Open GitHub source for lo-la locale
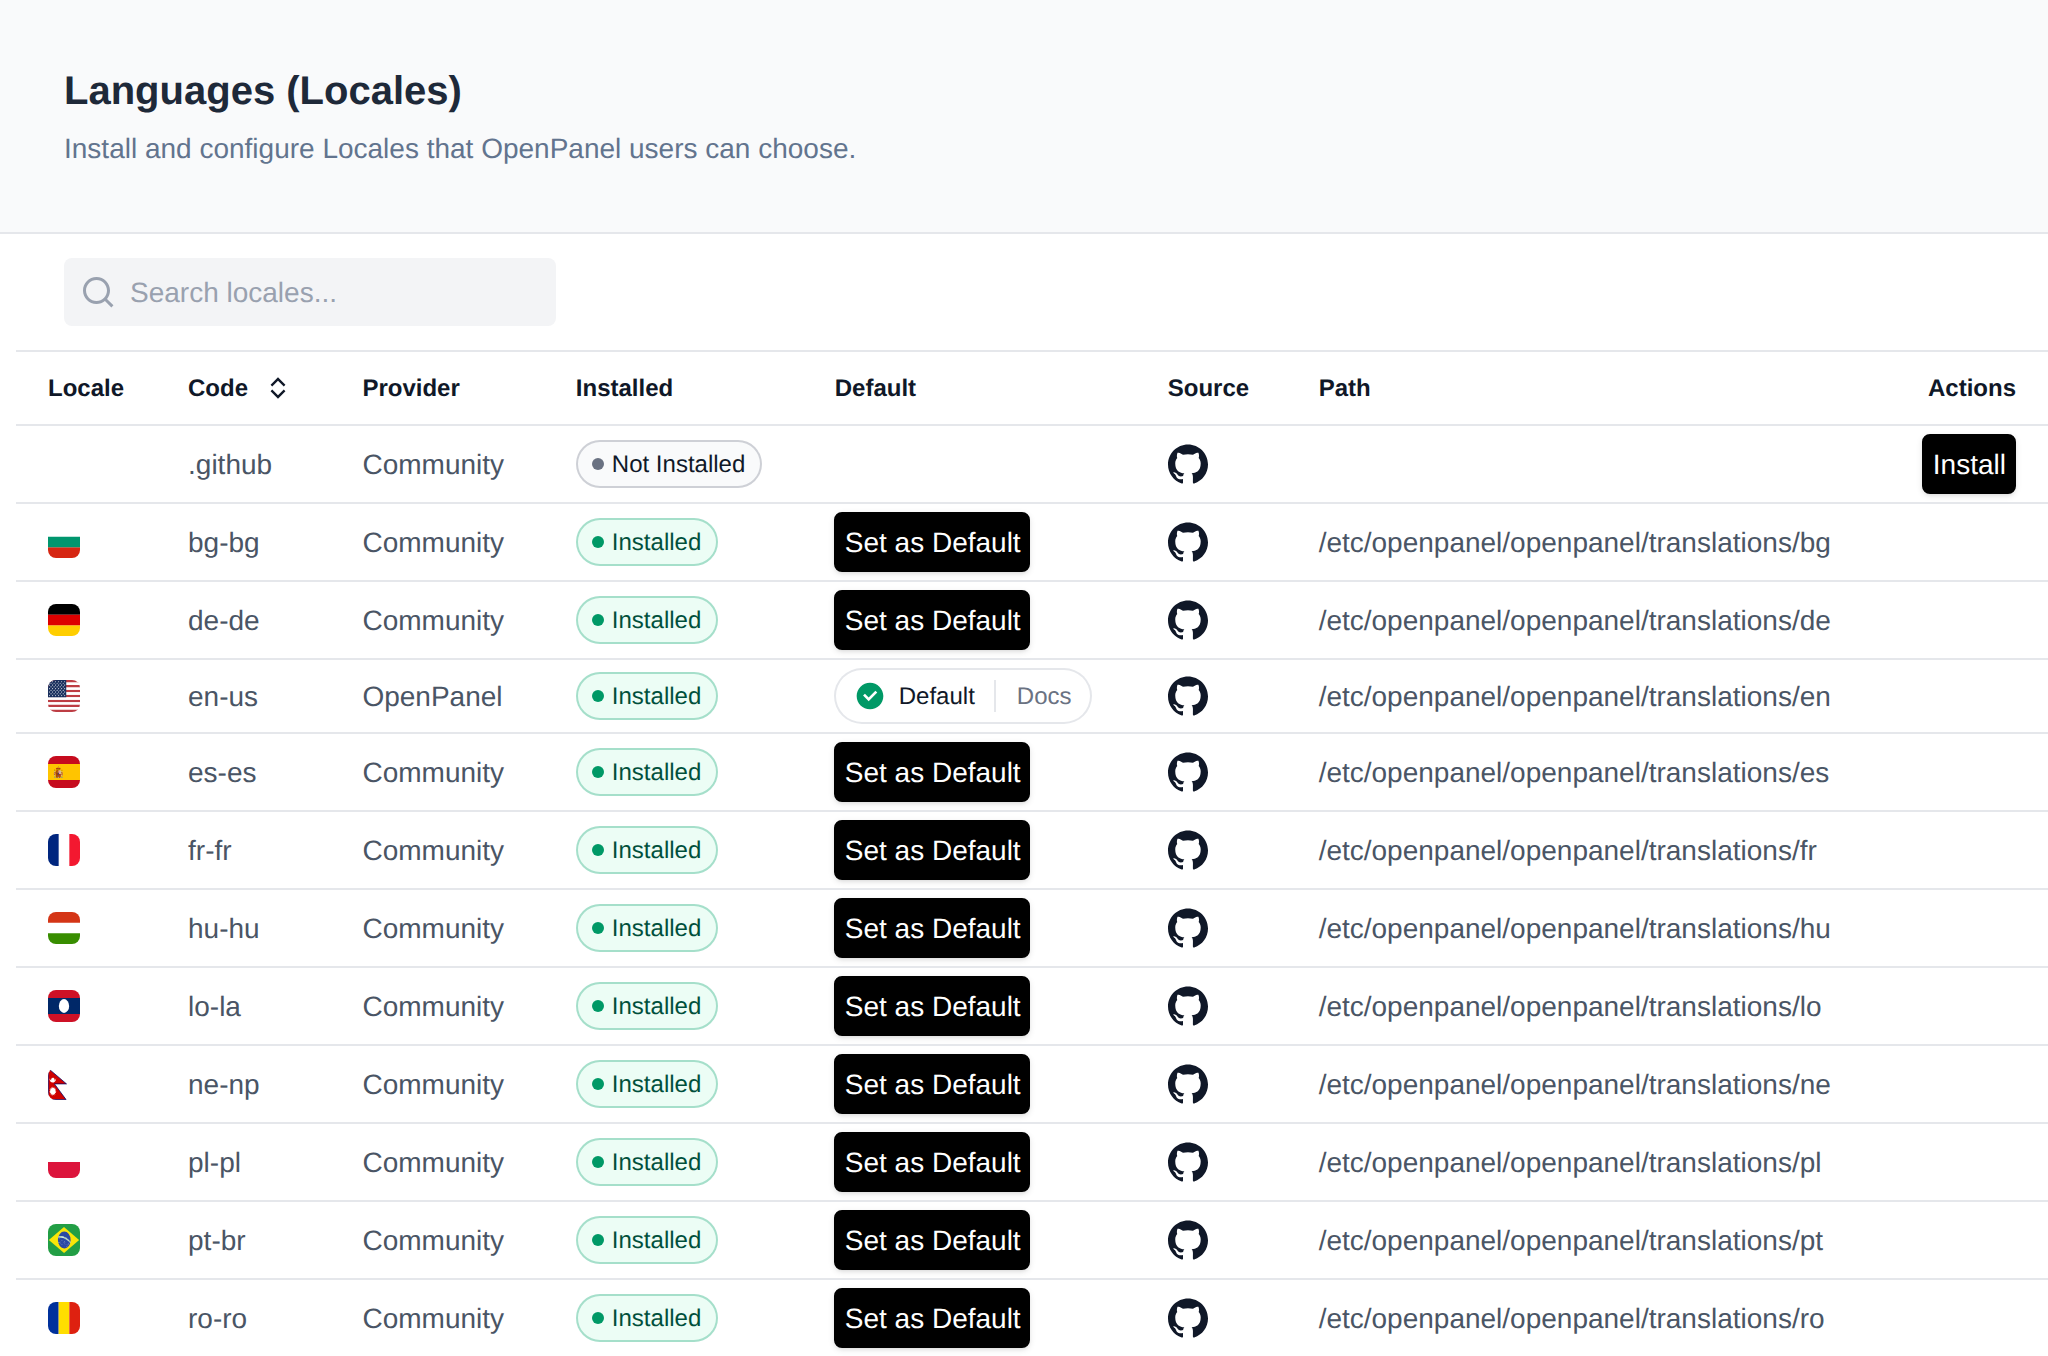 pos(1187,1006)
